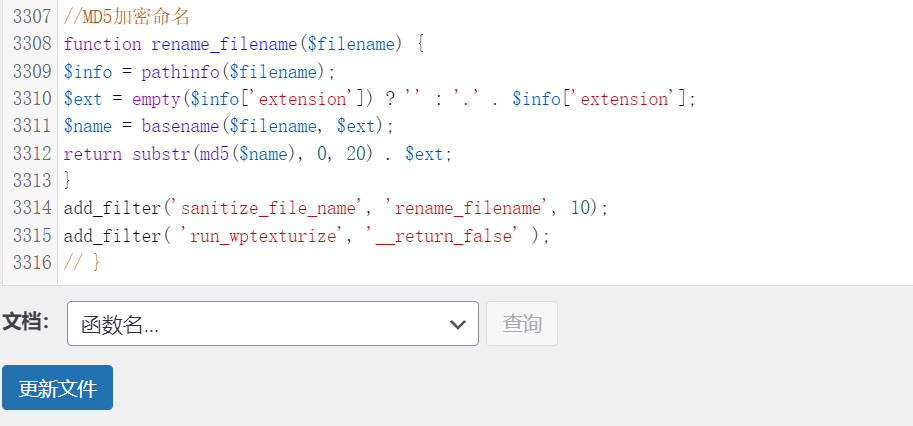Click the empty keyword on line 3310
913x426 pixels.
coord(156,99)
